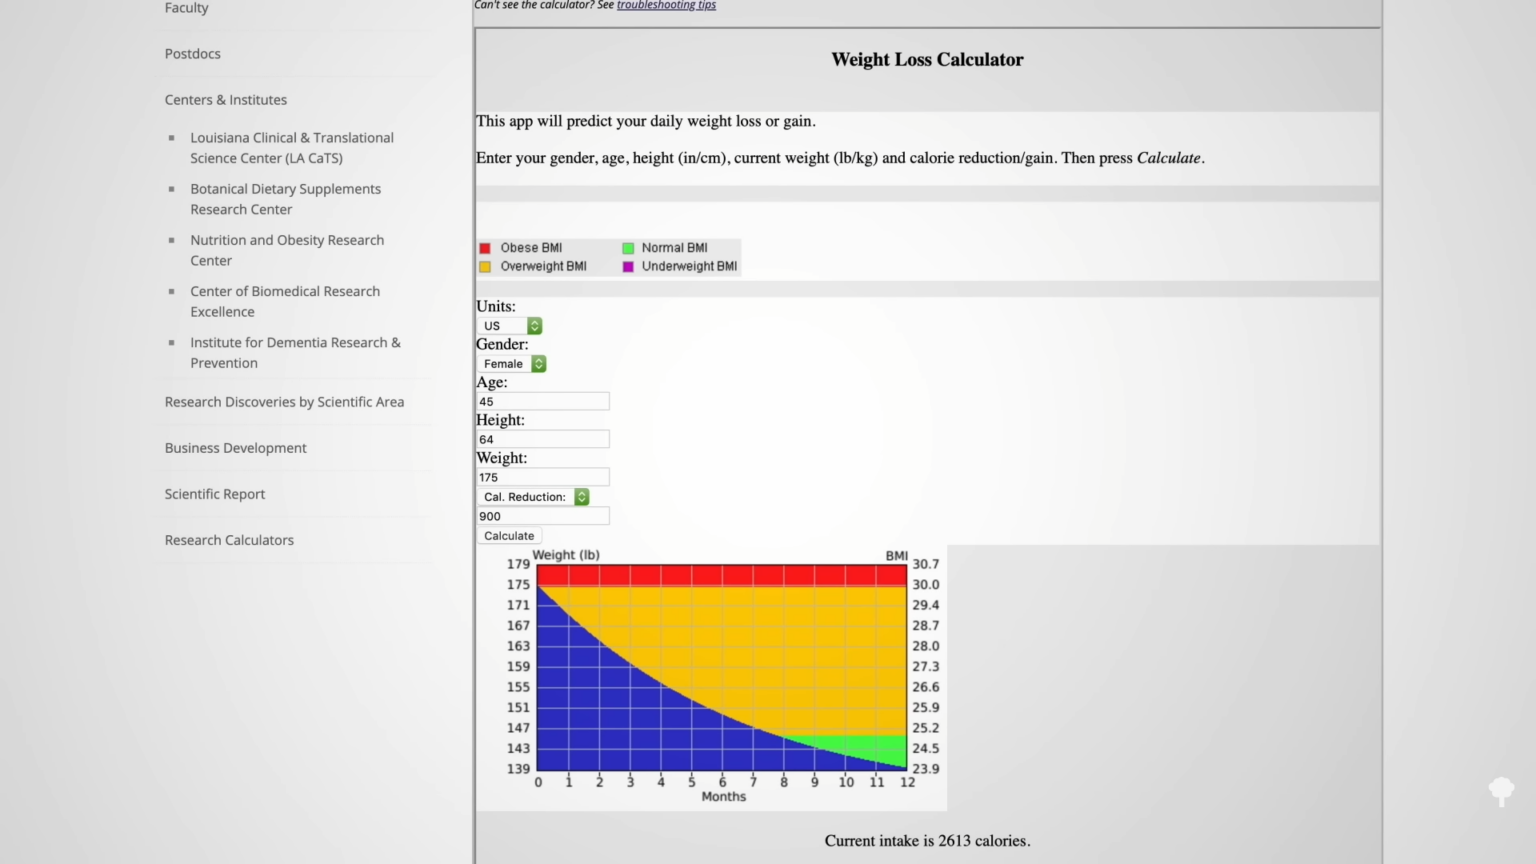
Task: Open Centers & Institutes menu item
Action: pos(226,100)
